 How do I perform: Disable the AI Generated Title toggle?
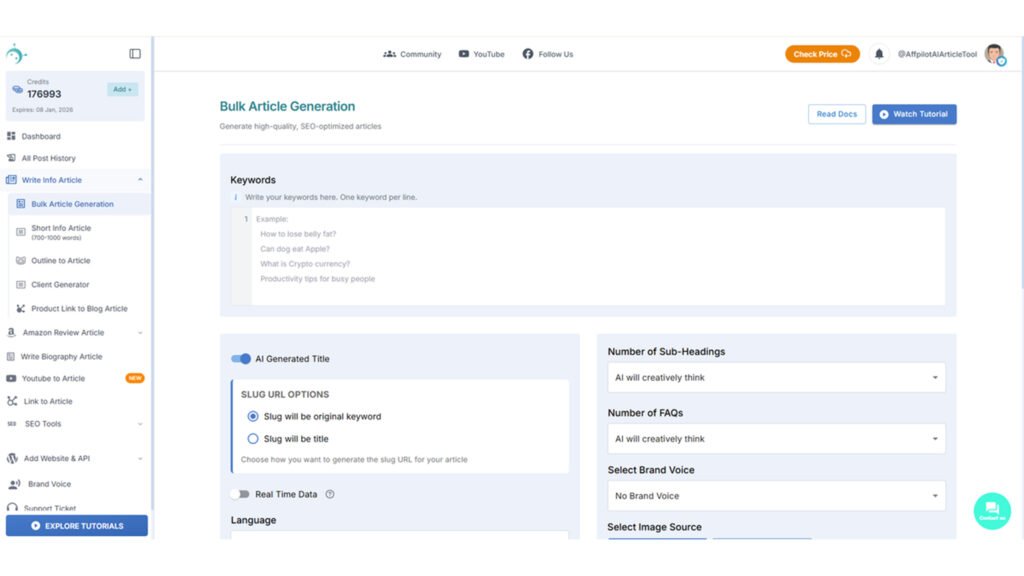pyautogui.click(x=241, y=359)
